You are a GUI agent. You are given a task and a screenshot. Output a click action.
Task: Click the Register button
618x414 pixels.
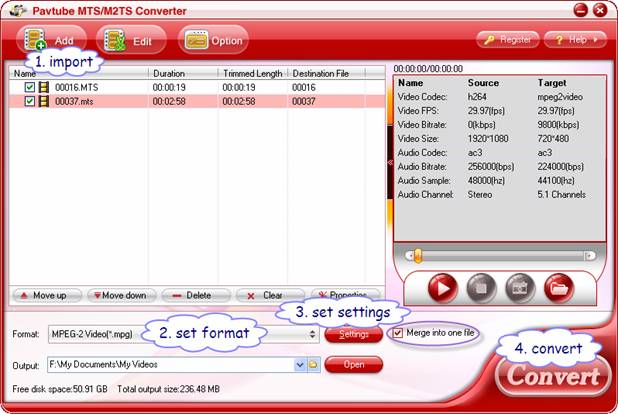[508, 40]
